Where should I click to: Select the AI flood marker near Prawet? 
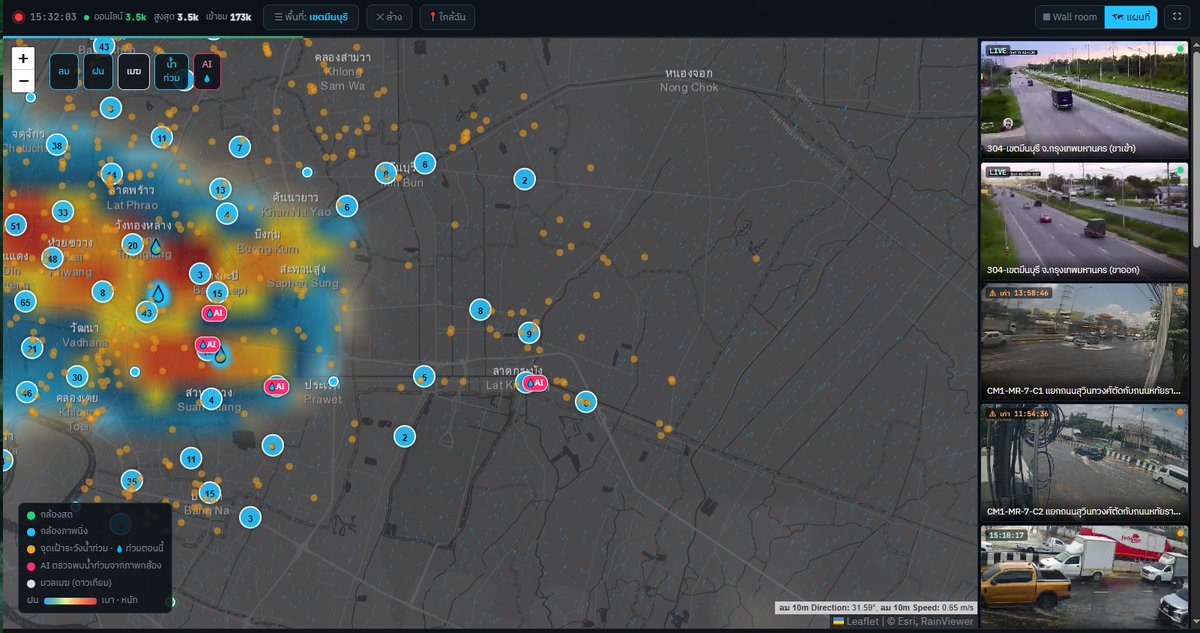pos(276,386)
